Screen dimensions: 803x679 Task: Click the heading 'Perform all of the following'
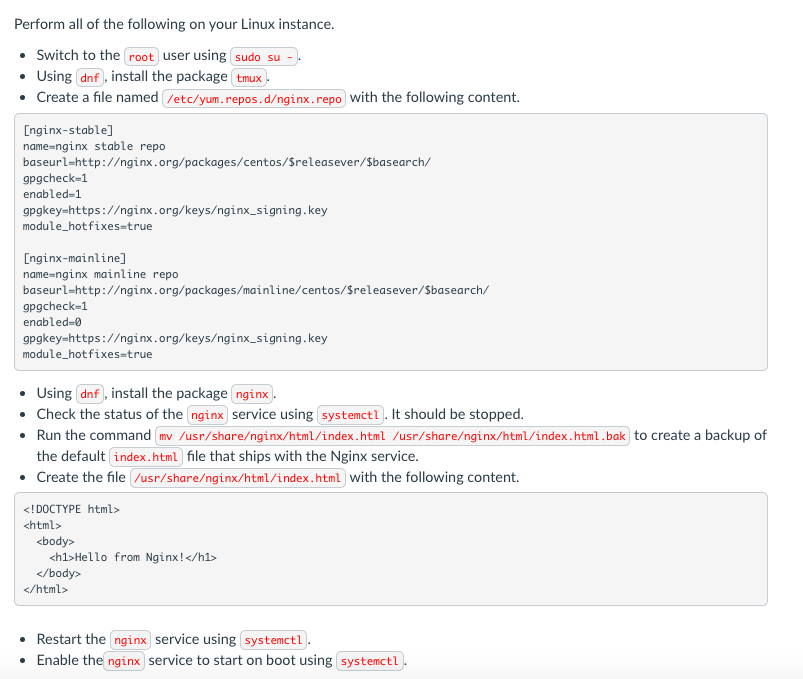point(174,25)
